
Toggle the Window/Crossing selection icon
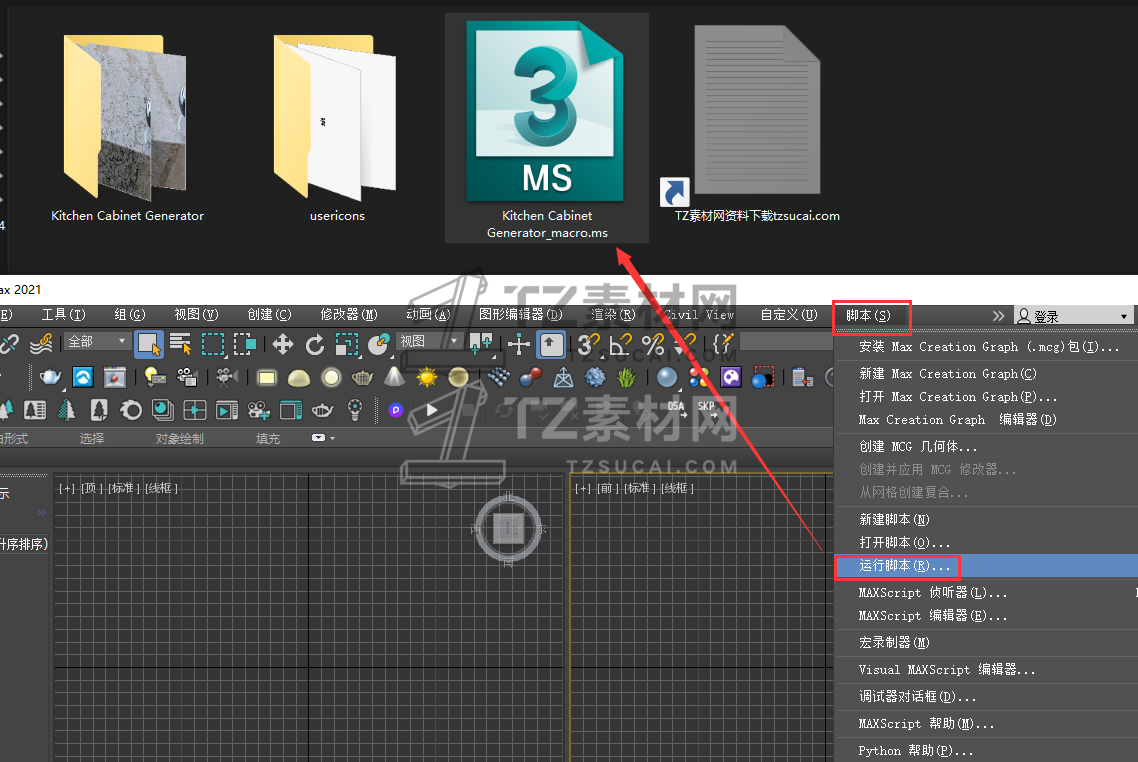245,344
